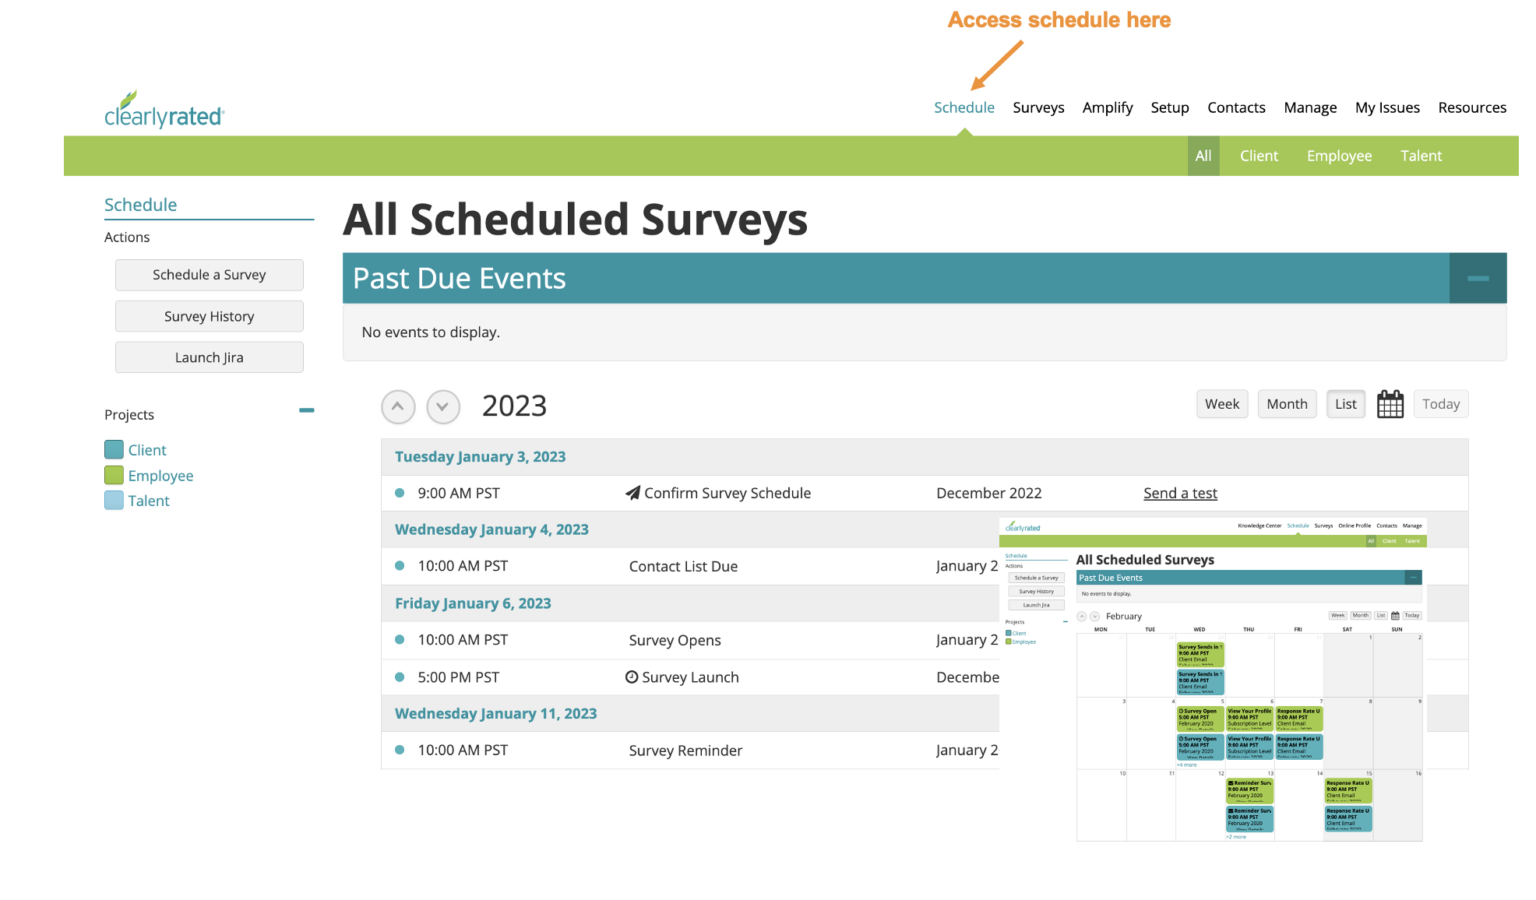The image size is (1536, 900).
Task: Click the dot next to Contact List Due
Action: click(x=401, y=565)
